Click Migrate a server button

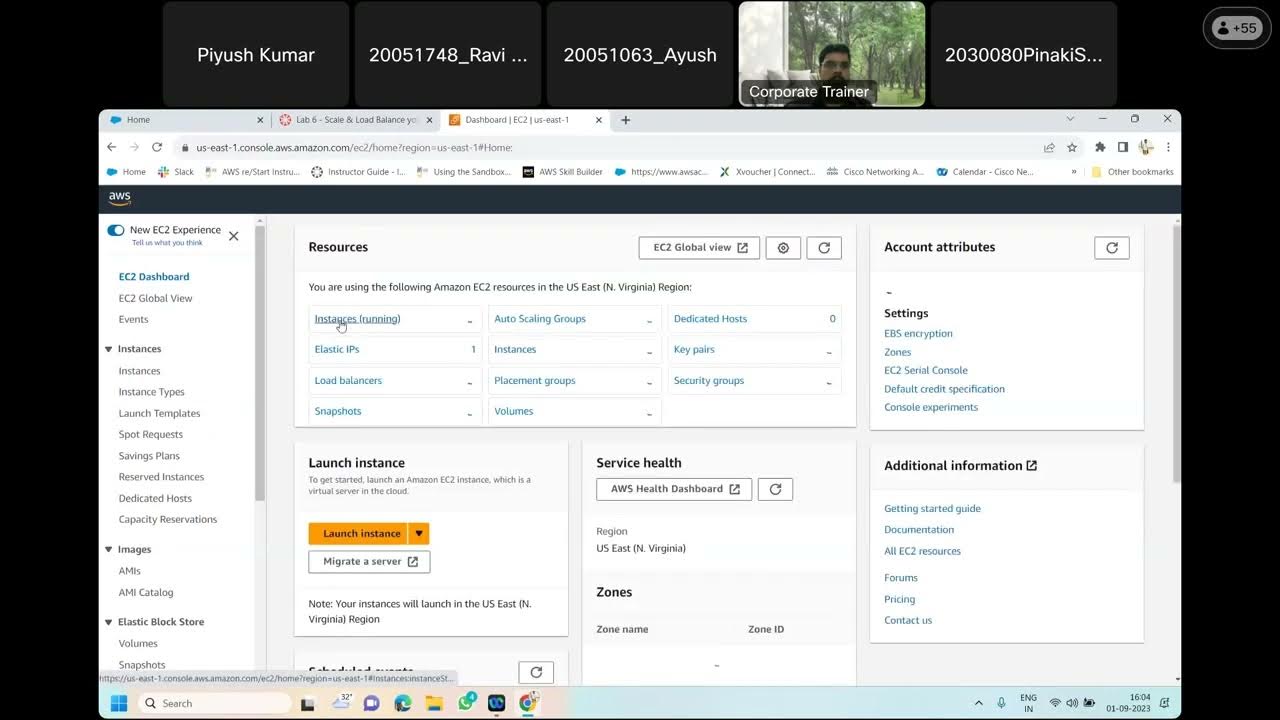point(370,562)
